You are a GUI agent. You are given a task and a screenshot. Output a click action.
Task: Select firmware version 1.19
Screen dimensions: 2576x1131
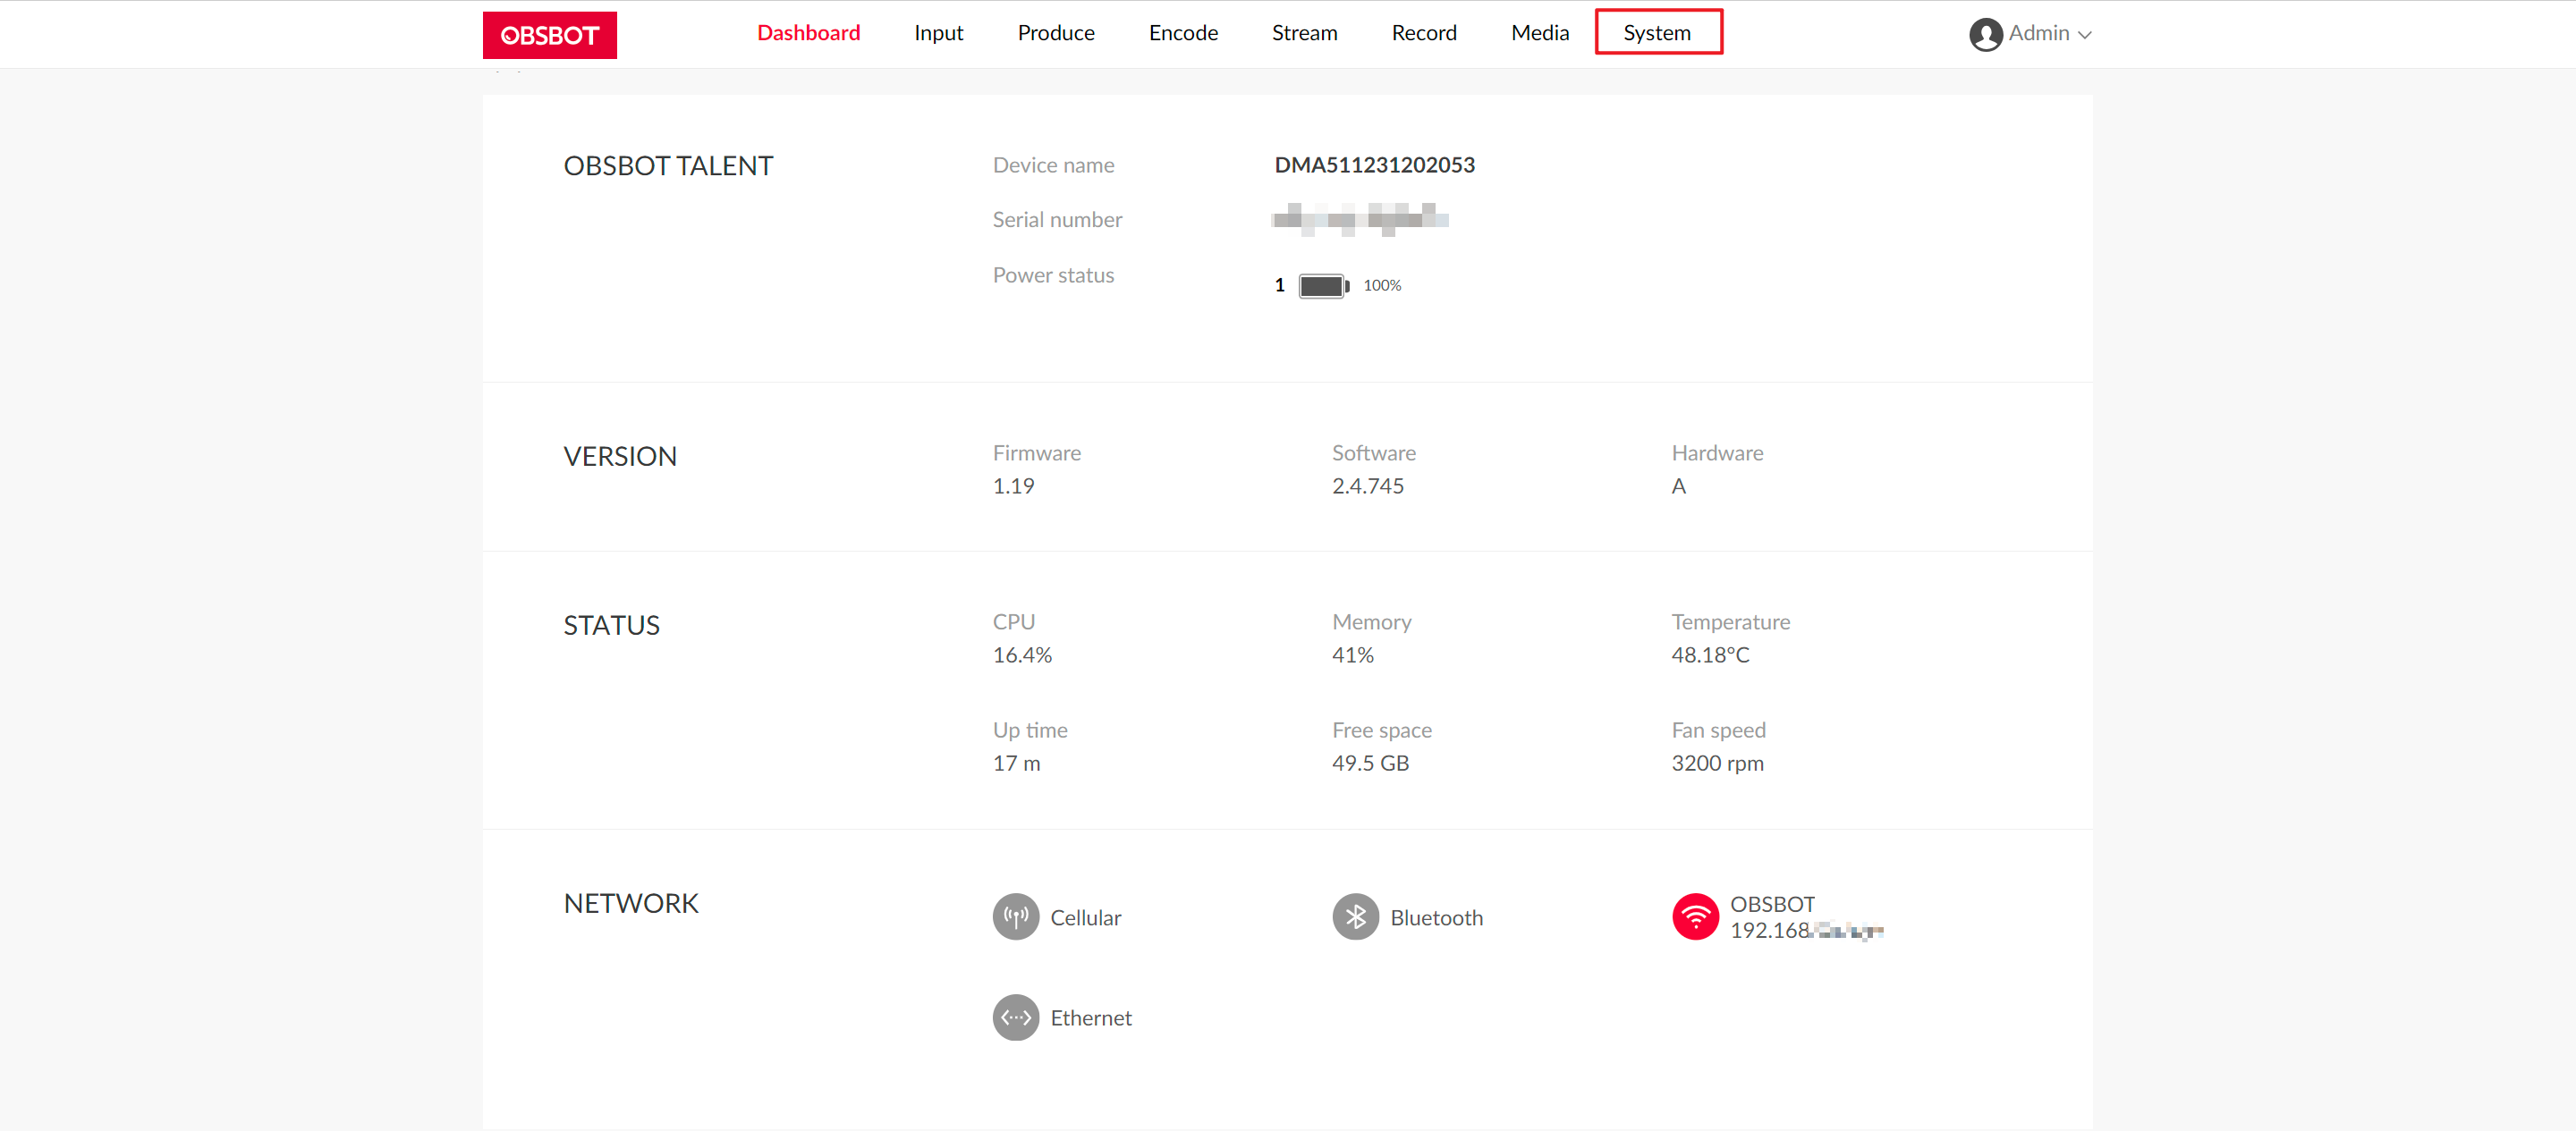click(x=1013, y=486)
